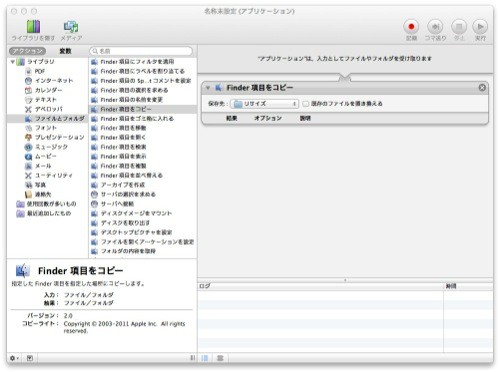The height and width of the screenshot is (372, 500).
Task: Toggle the description pane hide button
Action: click(x=30, y=358)
